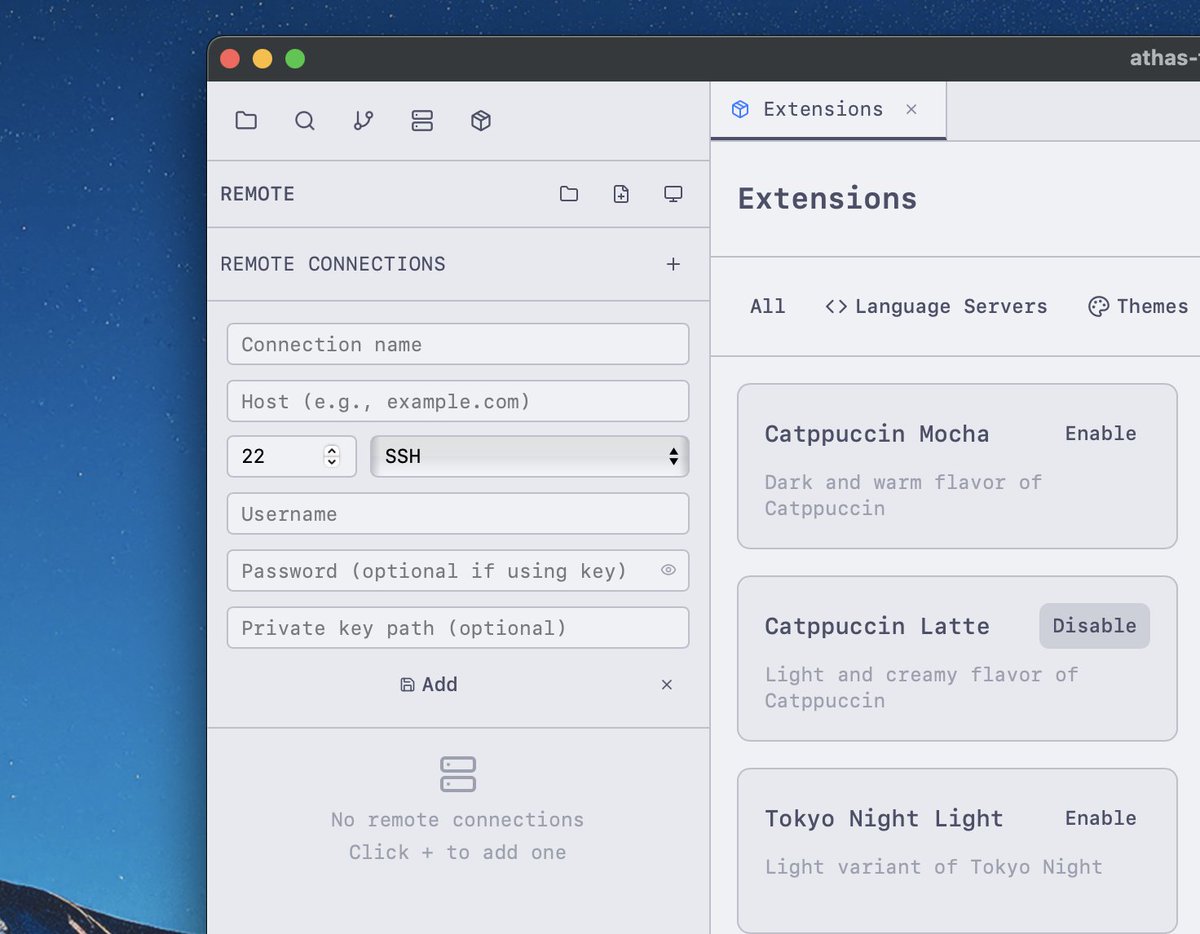Select the All extensions filter
This screenshot has width=1200, height=934.
768,306
